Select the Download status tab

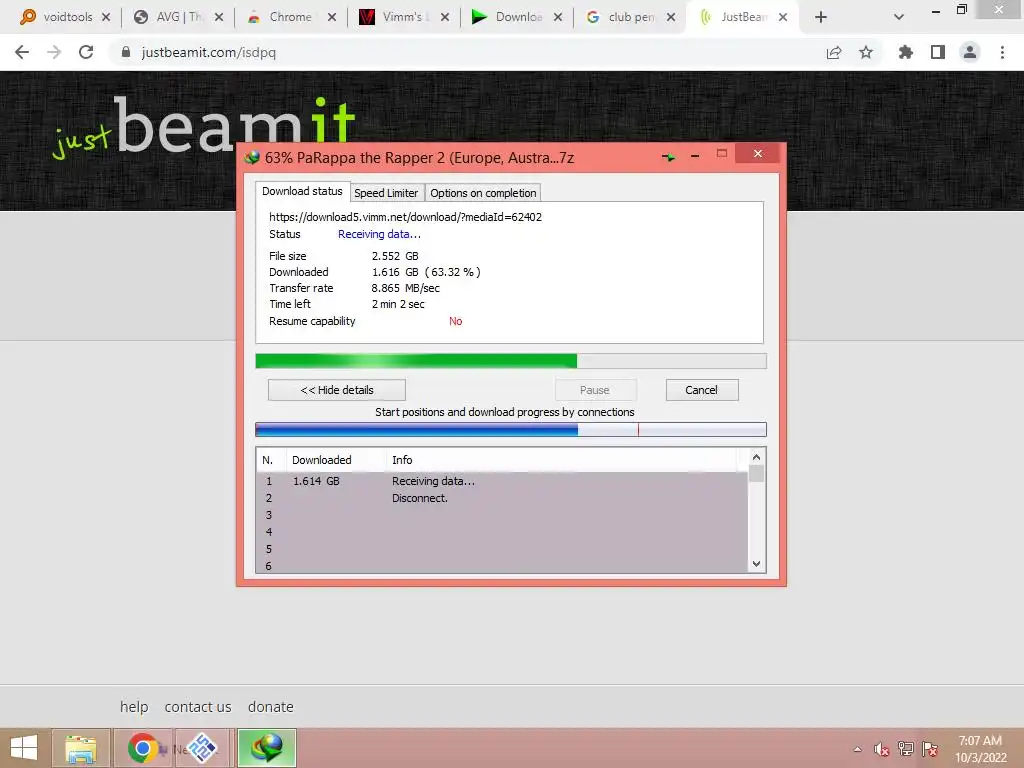[x=302, y=191]
